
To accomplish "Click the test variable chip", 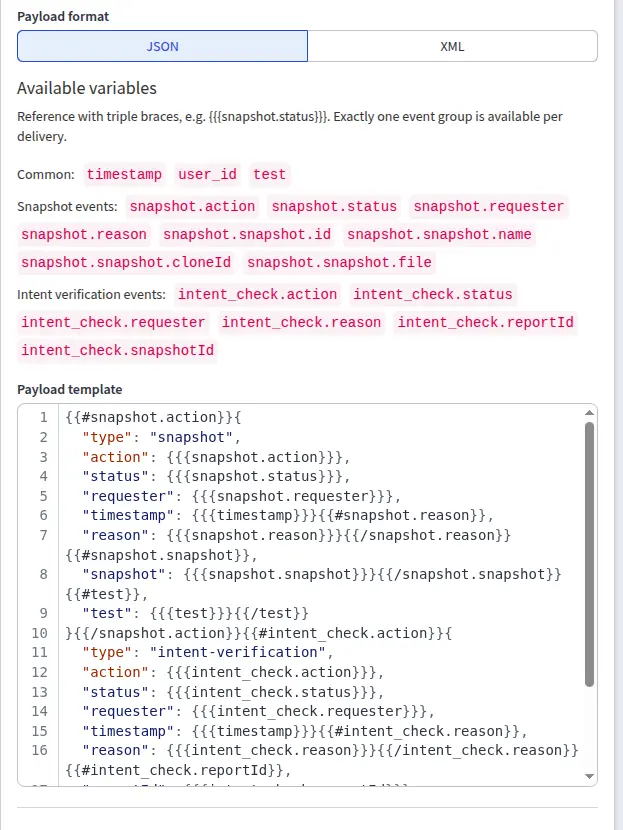I will tap(269, 174).
